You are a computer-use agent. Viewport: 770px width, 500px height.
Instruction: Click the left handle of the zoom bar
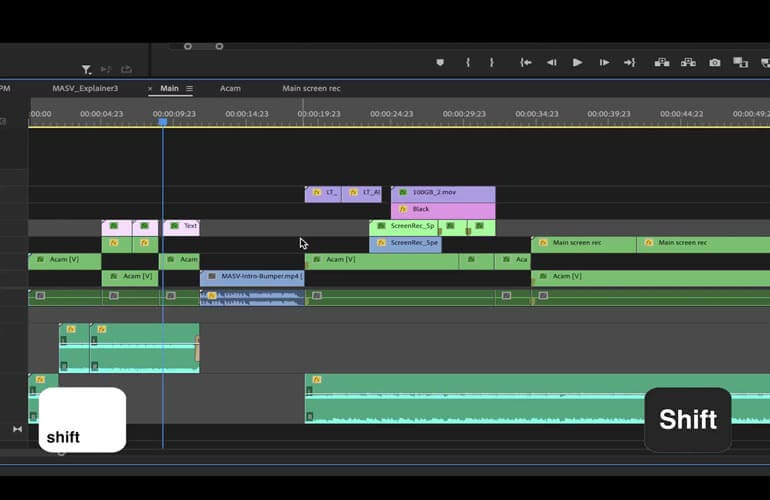point(188,46)
